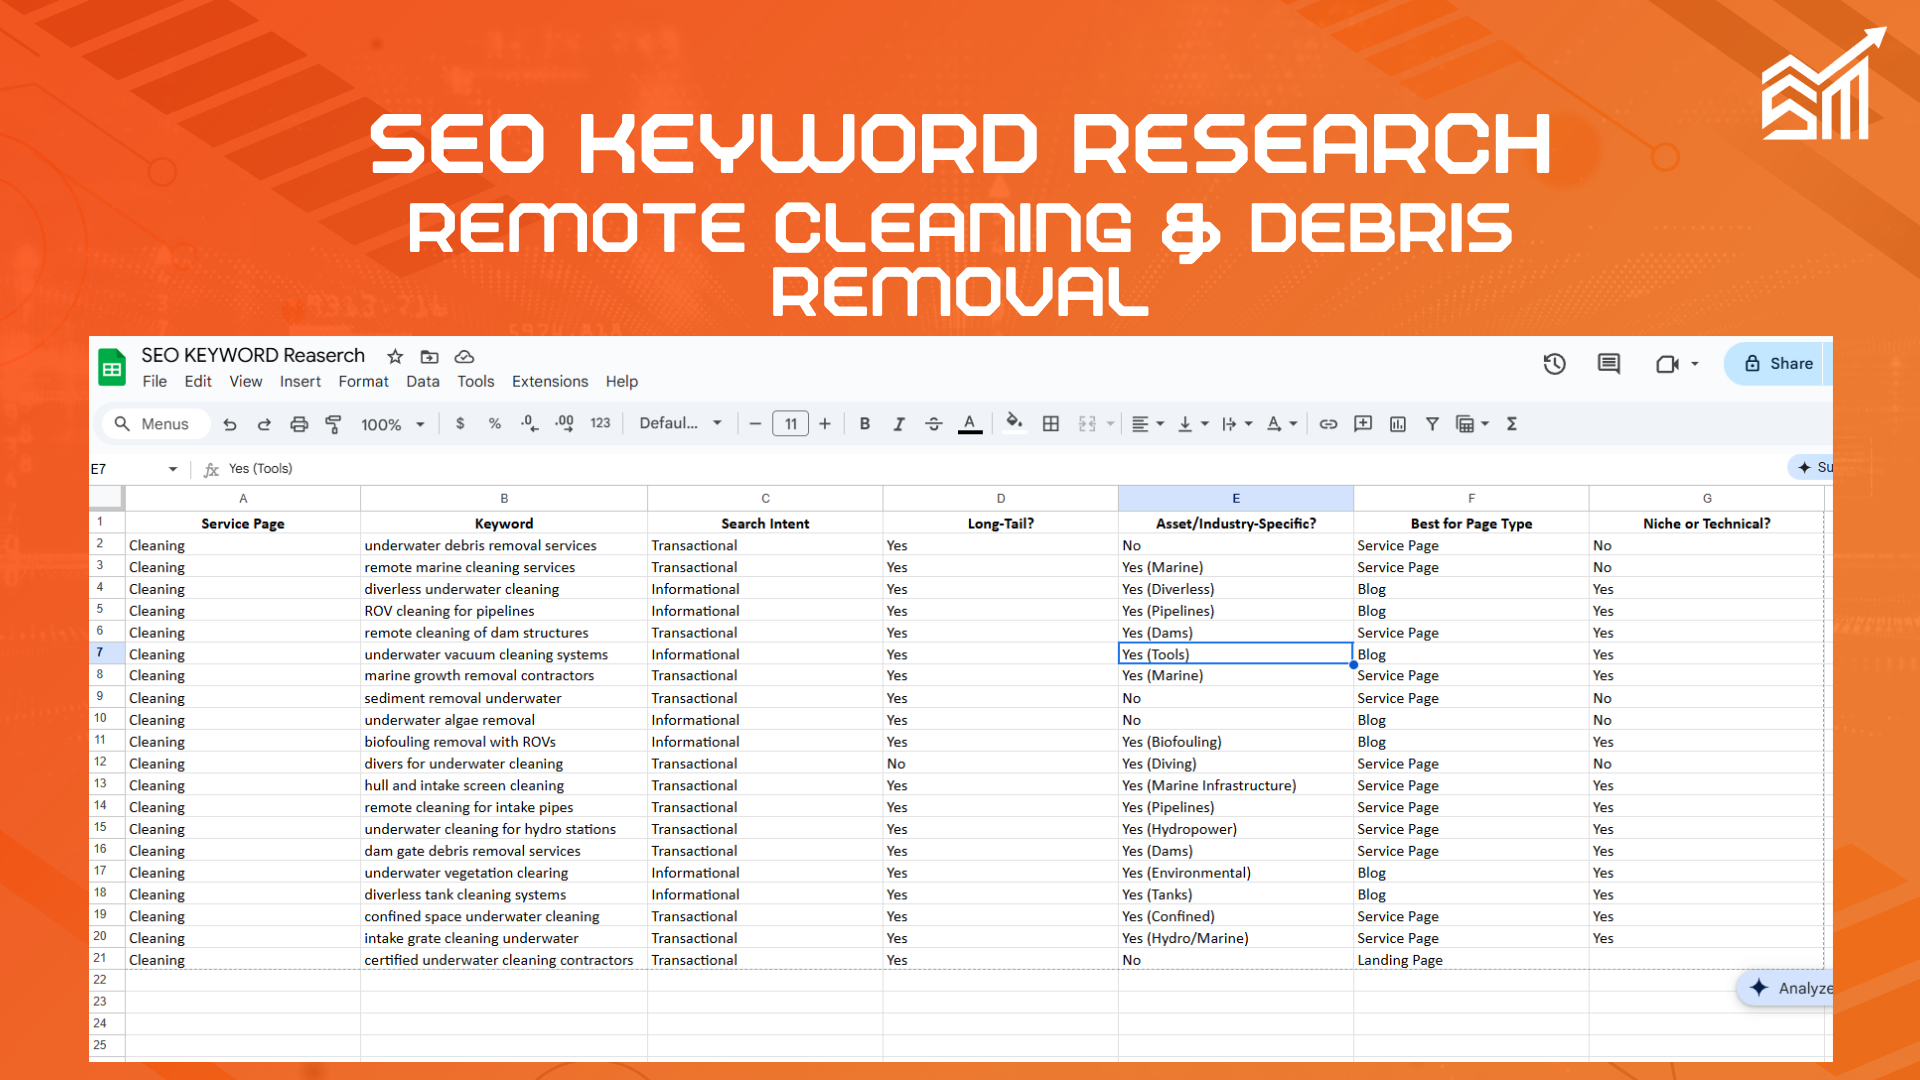Image resolution: width=1920 pixels, height=1080 pixels.
Task: Click the Meet camera icon
Action: (1667, 364)
